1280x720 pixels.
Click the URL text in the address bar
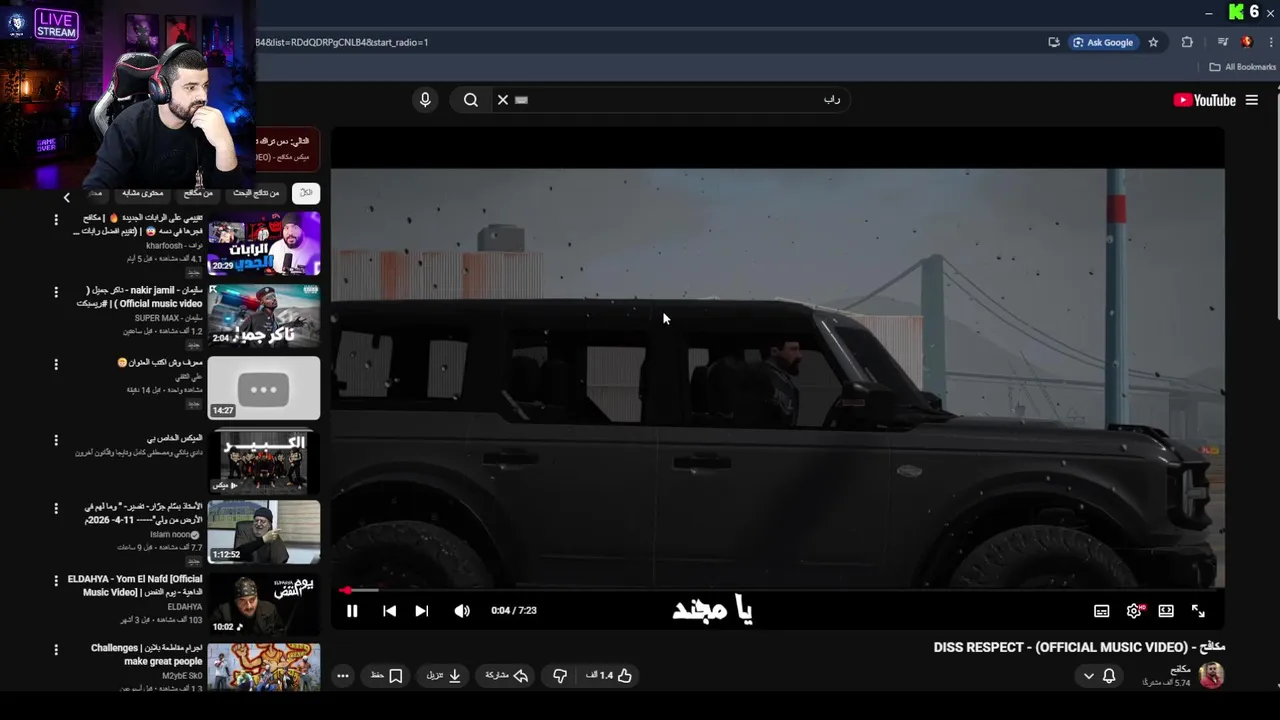pos(342,42)
